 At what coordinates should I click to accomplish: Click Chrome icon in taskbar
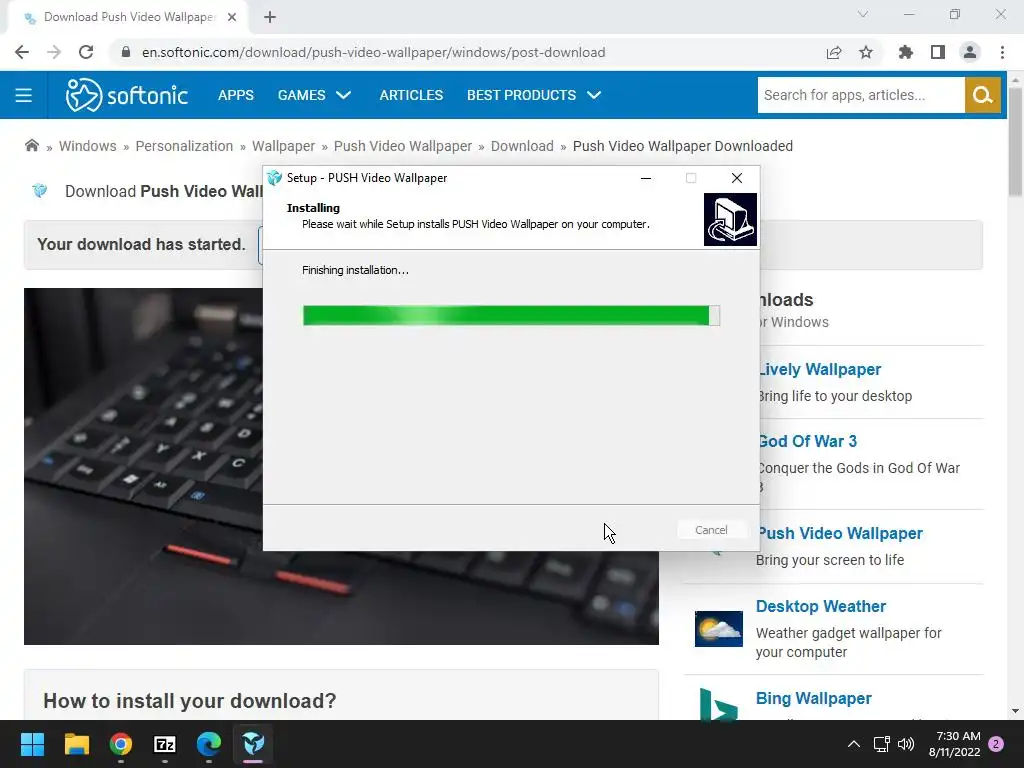point(121,744)
